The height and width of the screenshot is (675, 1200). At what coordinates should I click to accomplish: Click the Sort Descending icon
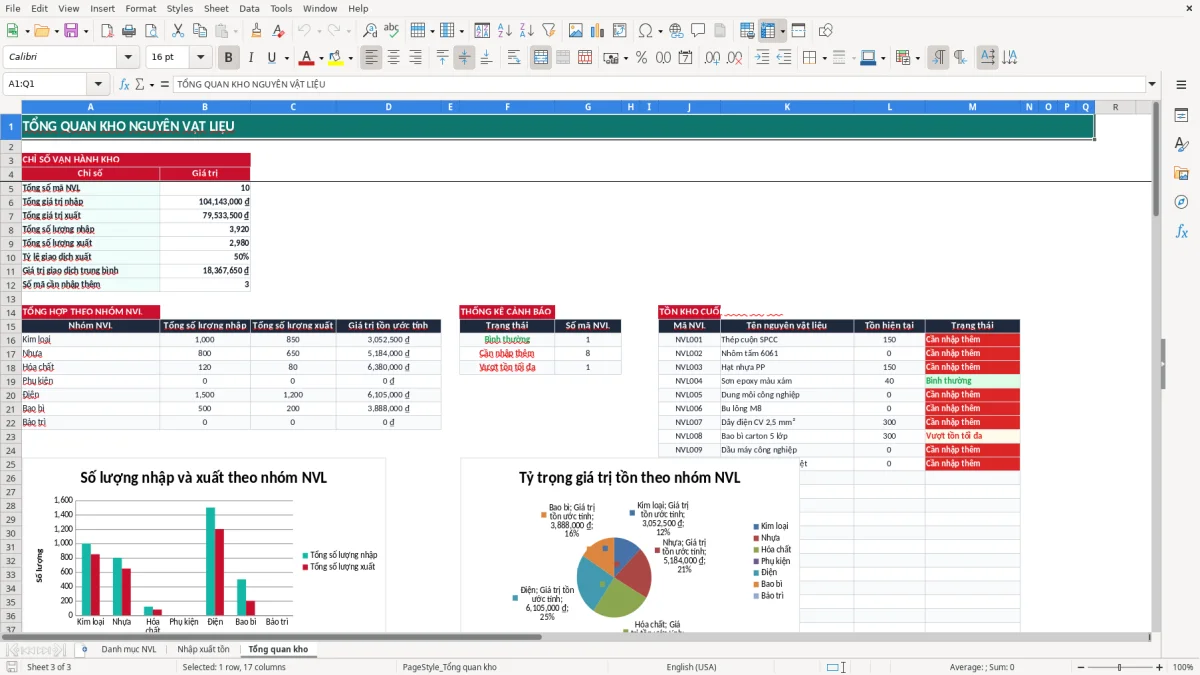tap(526, 31)
